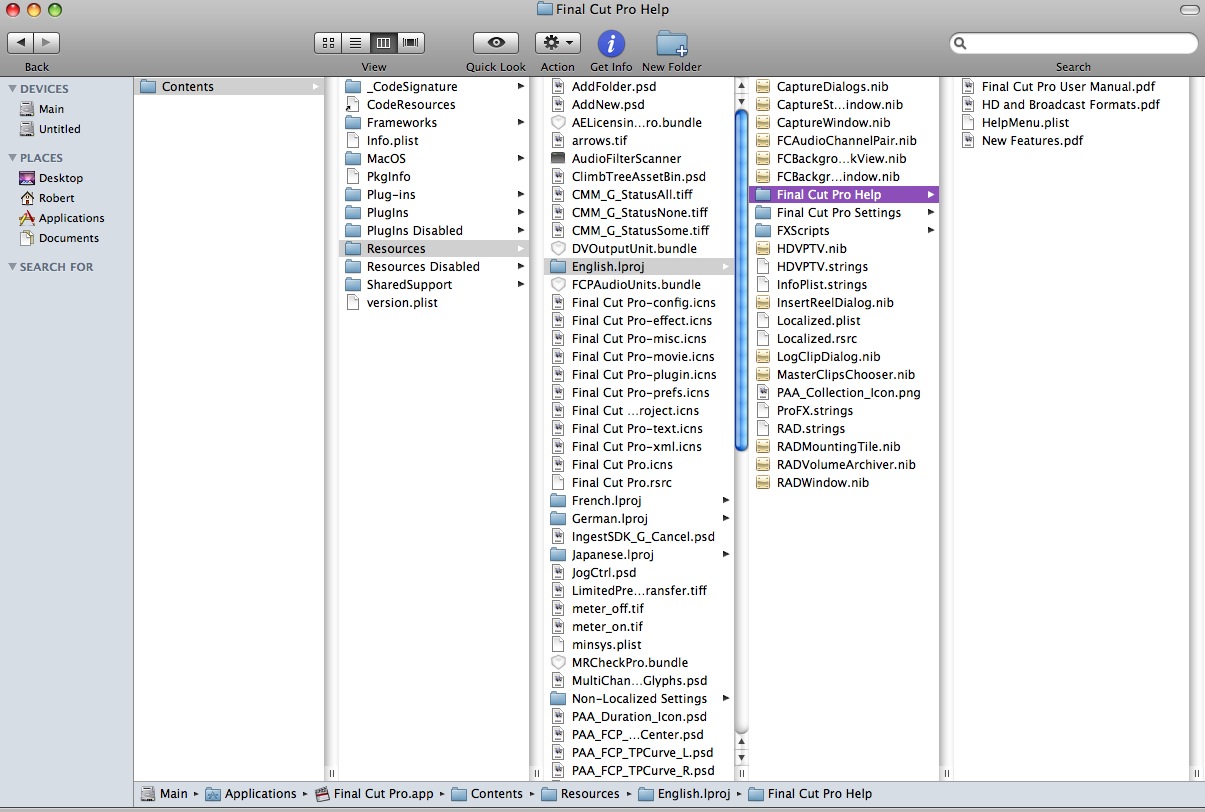This screenshot has width=1205, height=812.
Task: Switch to Cover Flow view
Action: click(411, 43)
